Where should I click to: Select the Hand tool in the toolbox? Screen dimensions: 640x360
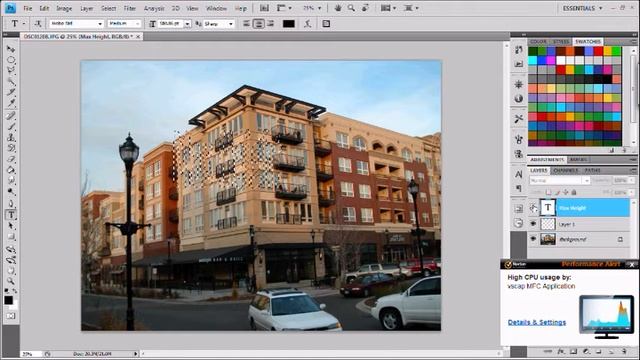tap(11, 270)
